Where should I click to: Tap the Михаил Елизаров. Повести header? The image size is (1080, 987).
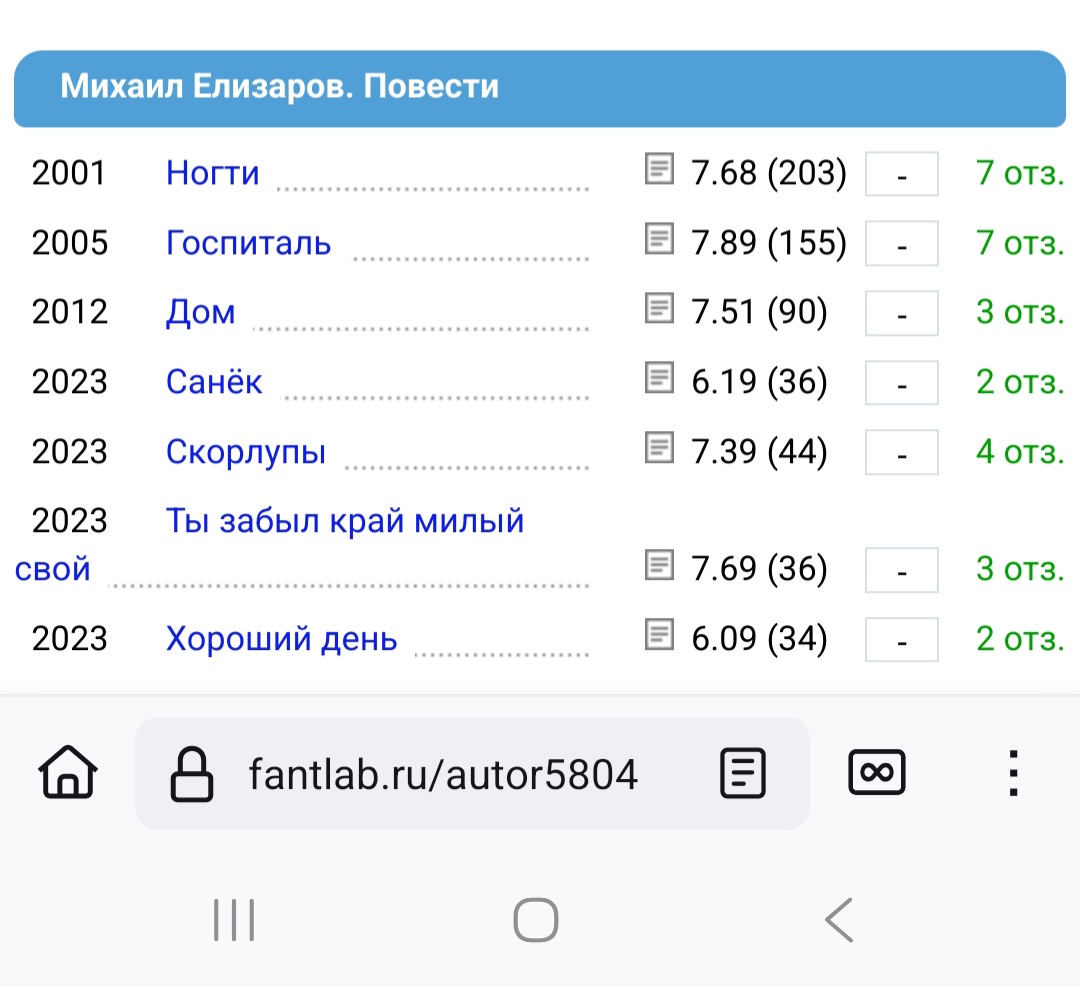click(x=540, y=89)
